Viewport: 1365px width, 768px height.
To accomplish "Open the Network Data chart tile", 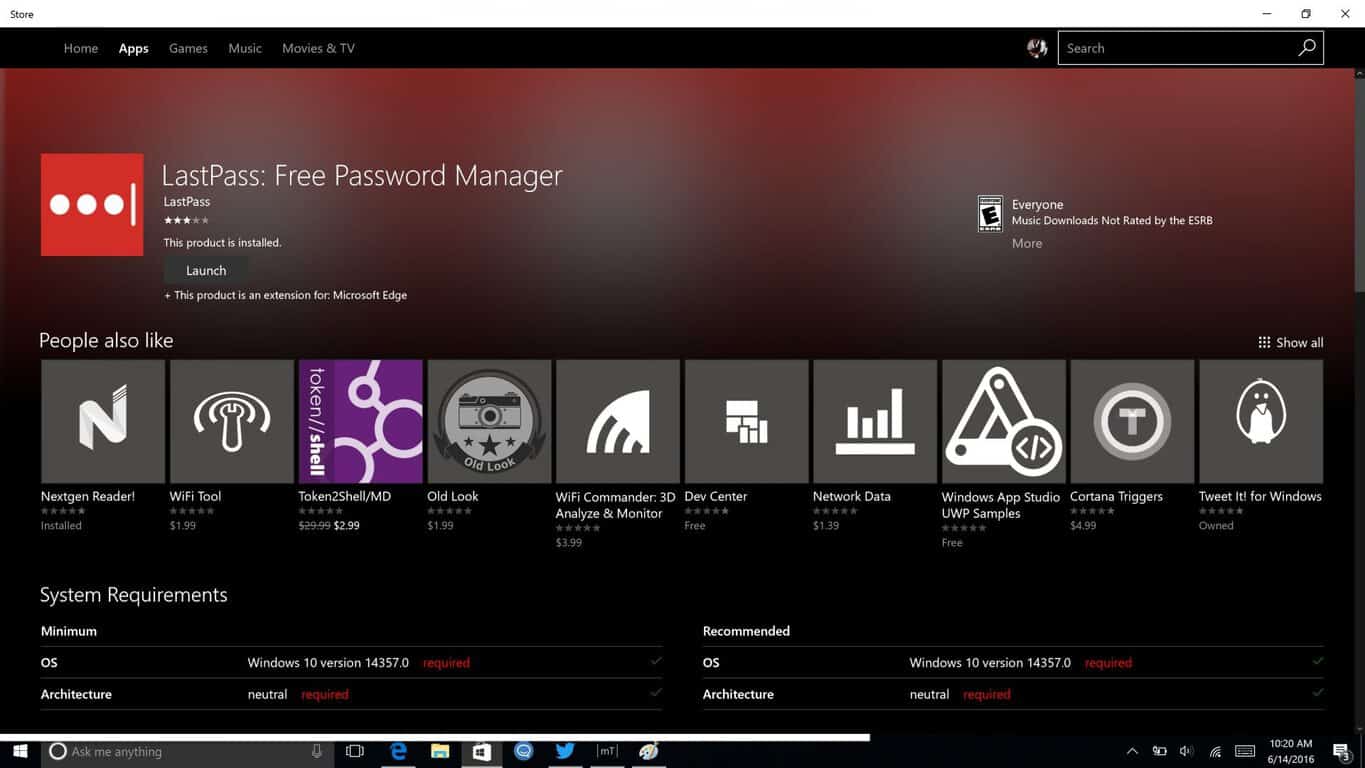I will click(875, 422).
